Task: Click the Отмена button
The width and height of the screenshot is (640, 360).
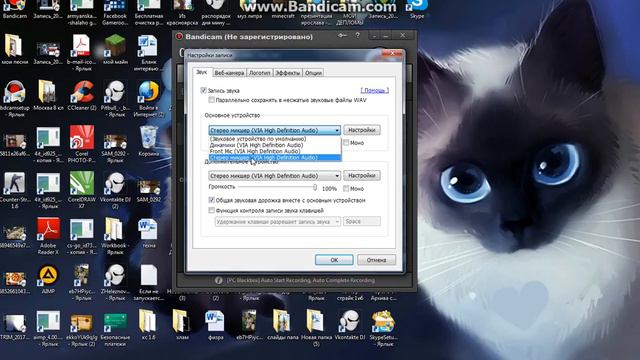Action: point(376,260)
